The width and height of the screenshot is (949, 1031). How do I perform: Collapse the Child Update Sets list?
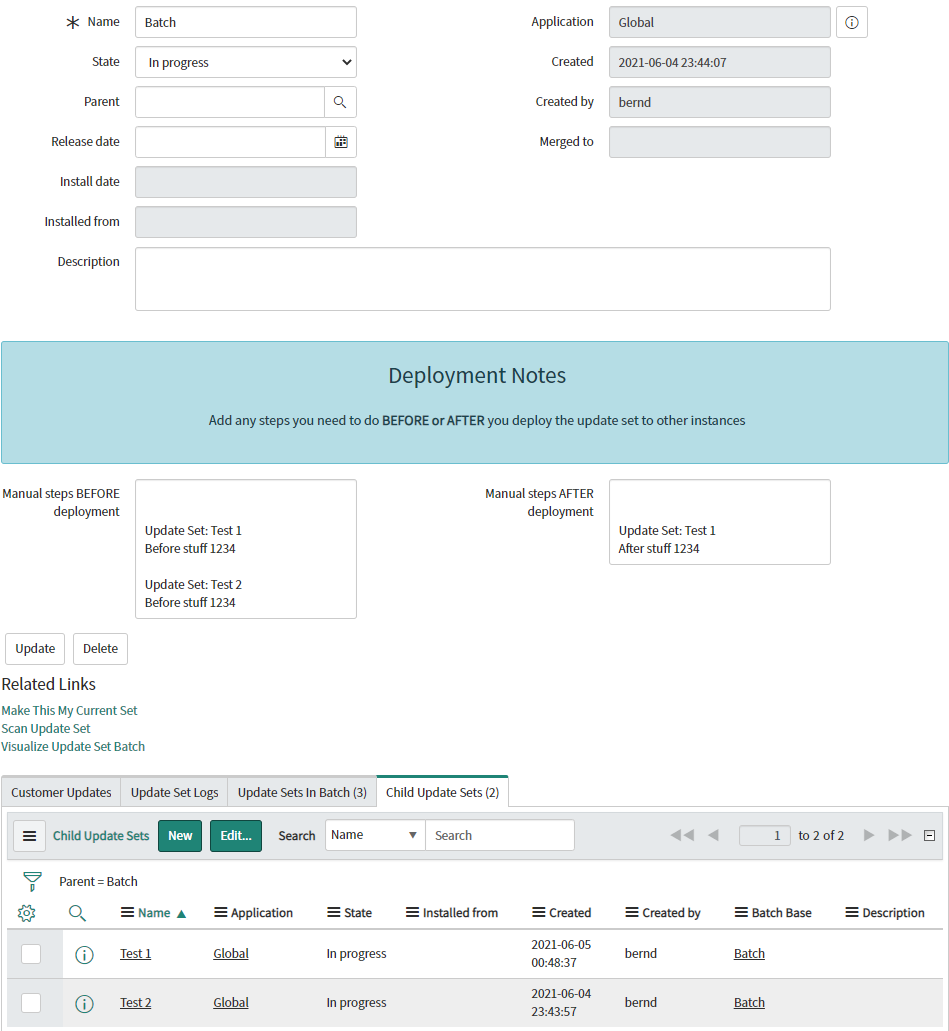point(929,836)
